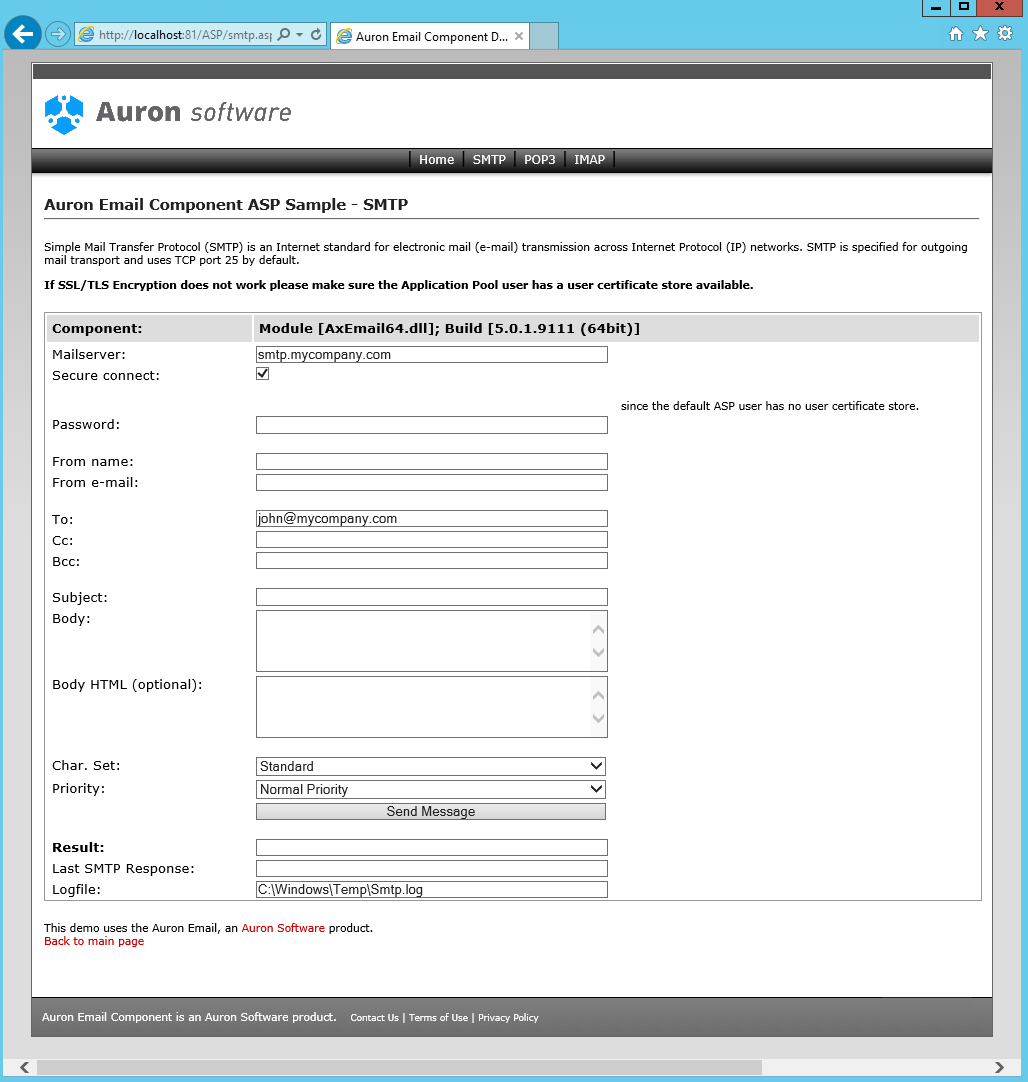The height and width of the screenshot is (1082, 1028).
Task: Open the address bar search dropdown arrow
Action: [299, 35]
